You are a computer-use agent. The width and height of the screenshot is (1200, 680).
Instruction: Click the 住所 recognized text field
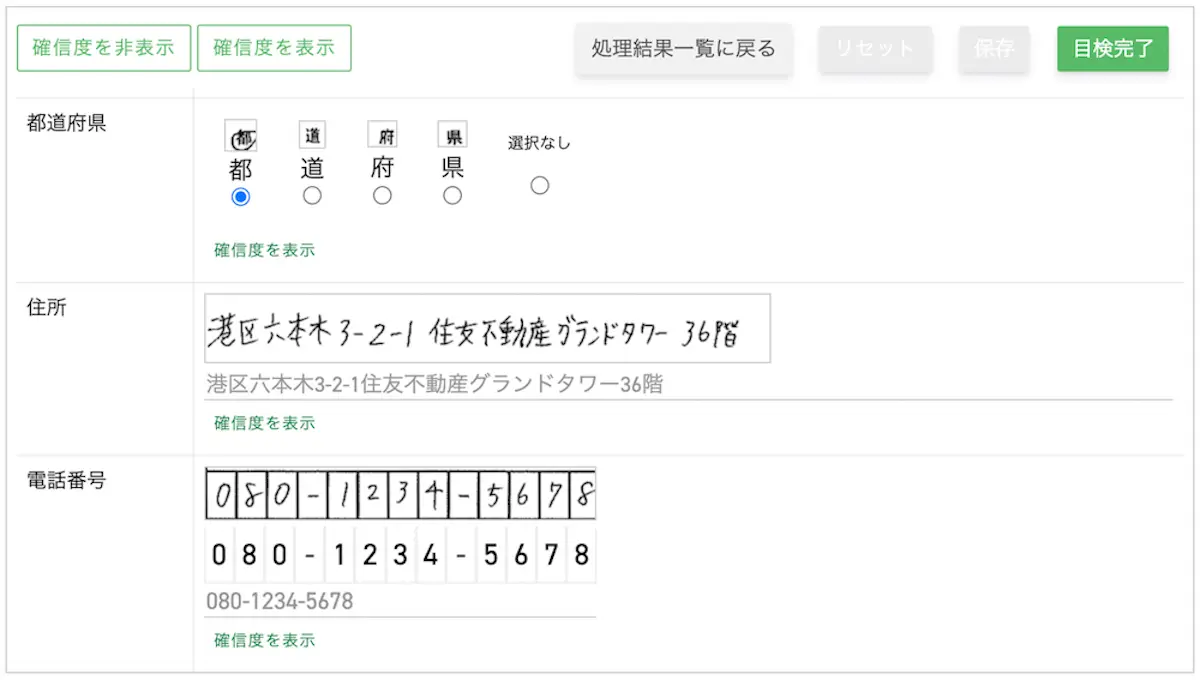point(688,384)
